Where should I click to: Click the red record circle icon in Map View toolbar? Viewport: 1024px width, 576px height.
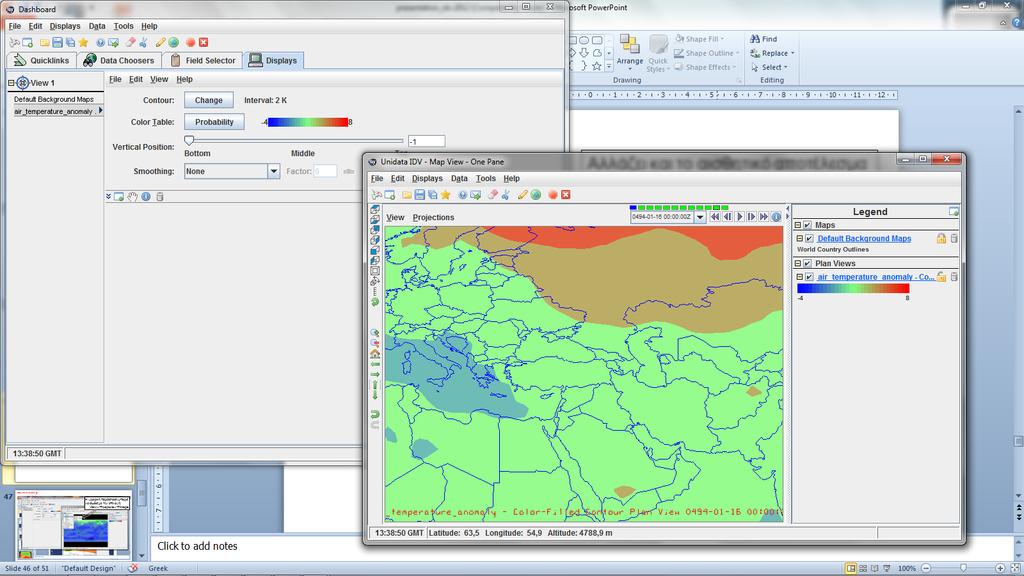tap(553, 195)
